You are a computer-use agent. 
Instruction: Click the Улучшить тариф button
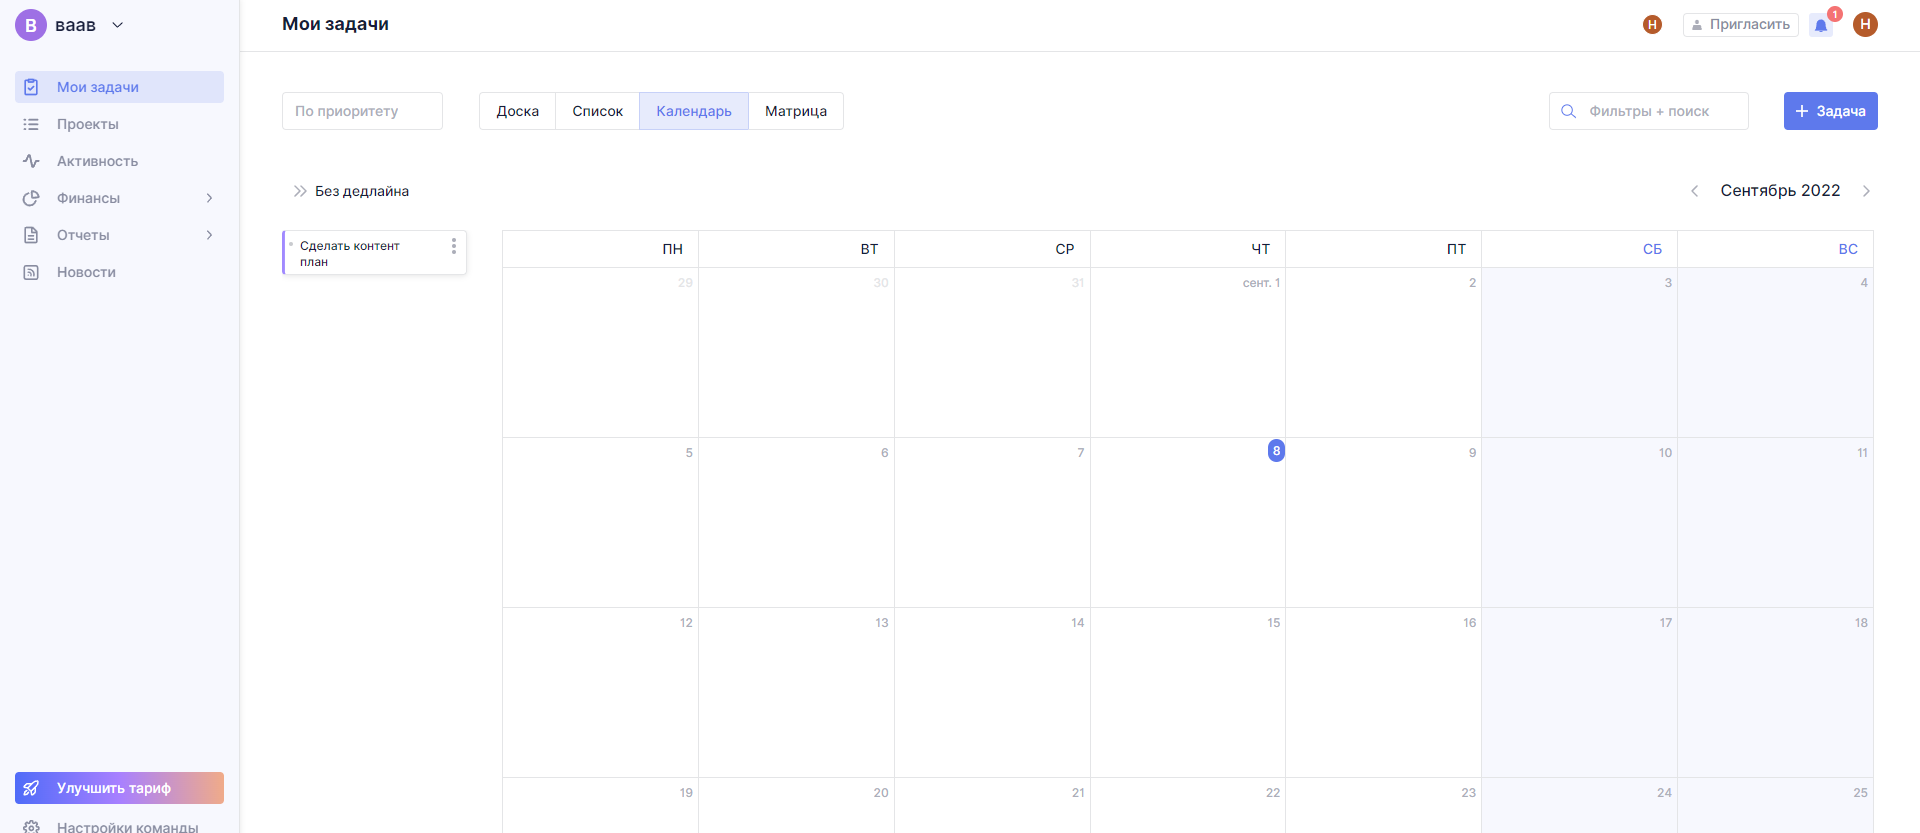click(x=119, y=788)
